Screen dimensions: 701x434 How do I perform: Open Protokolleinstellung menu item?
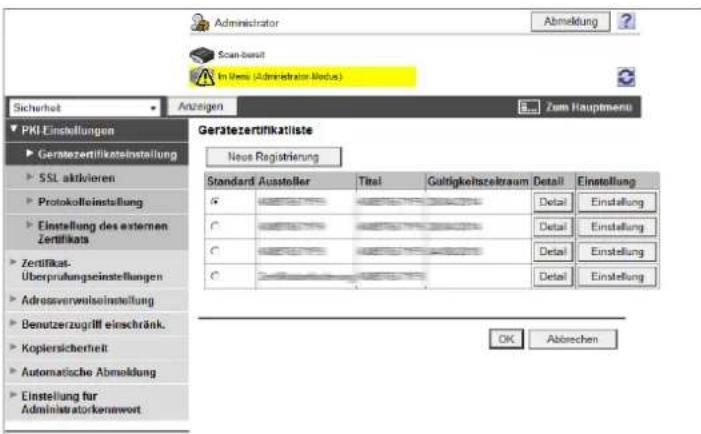[96, 202]
